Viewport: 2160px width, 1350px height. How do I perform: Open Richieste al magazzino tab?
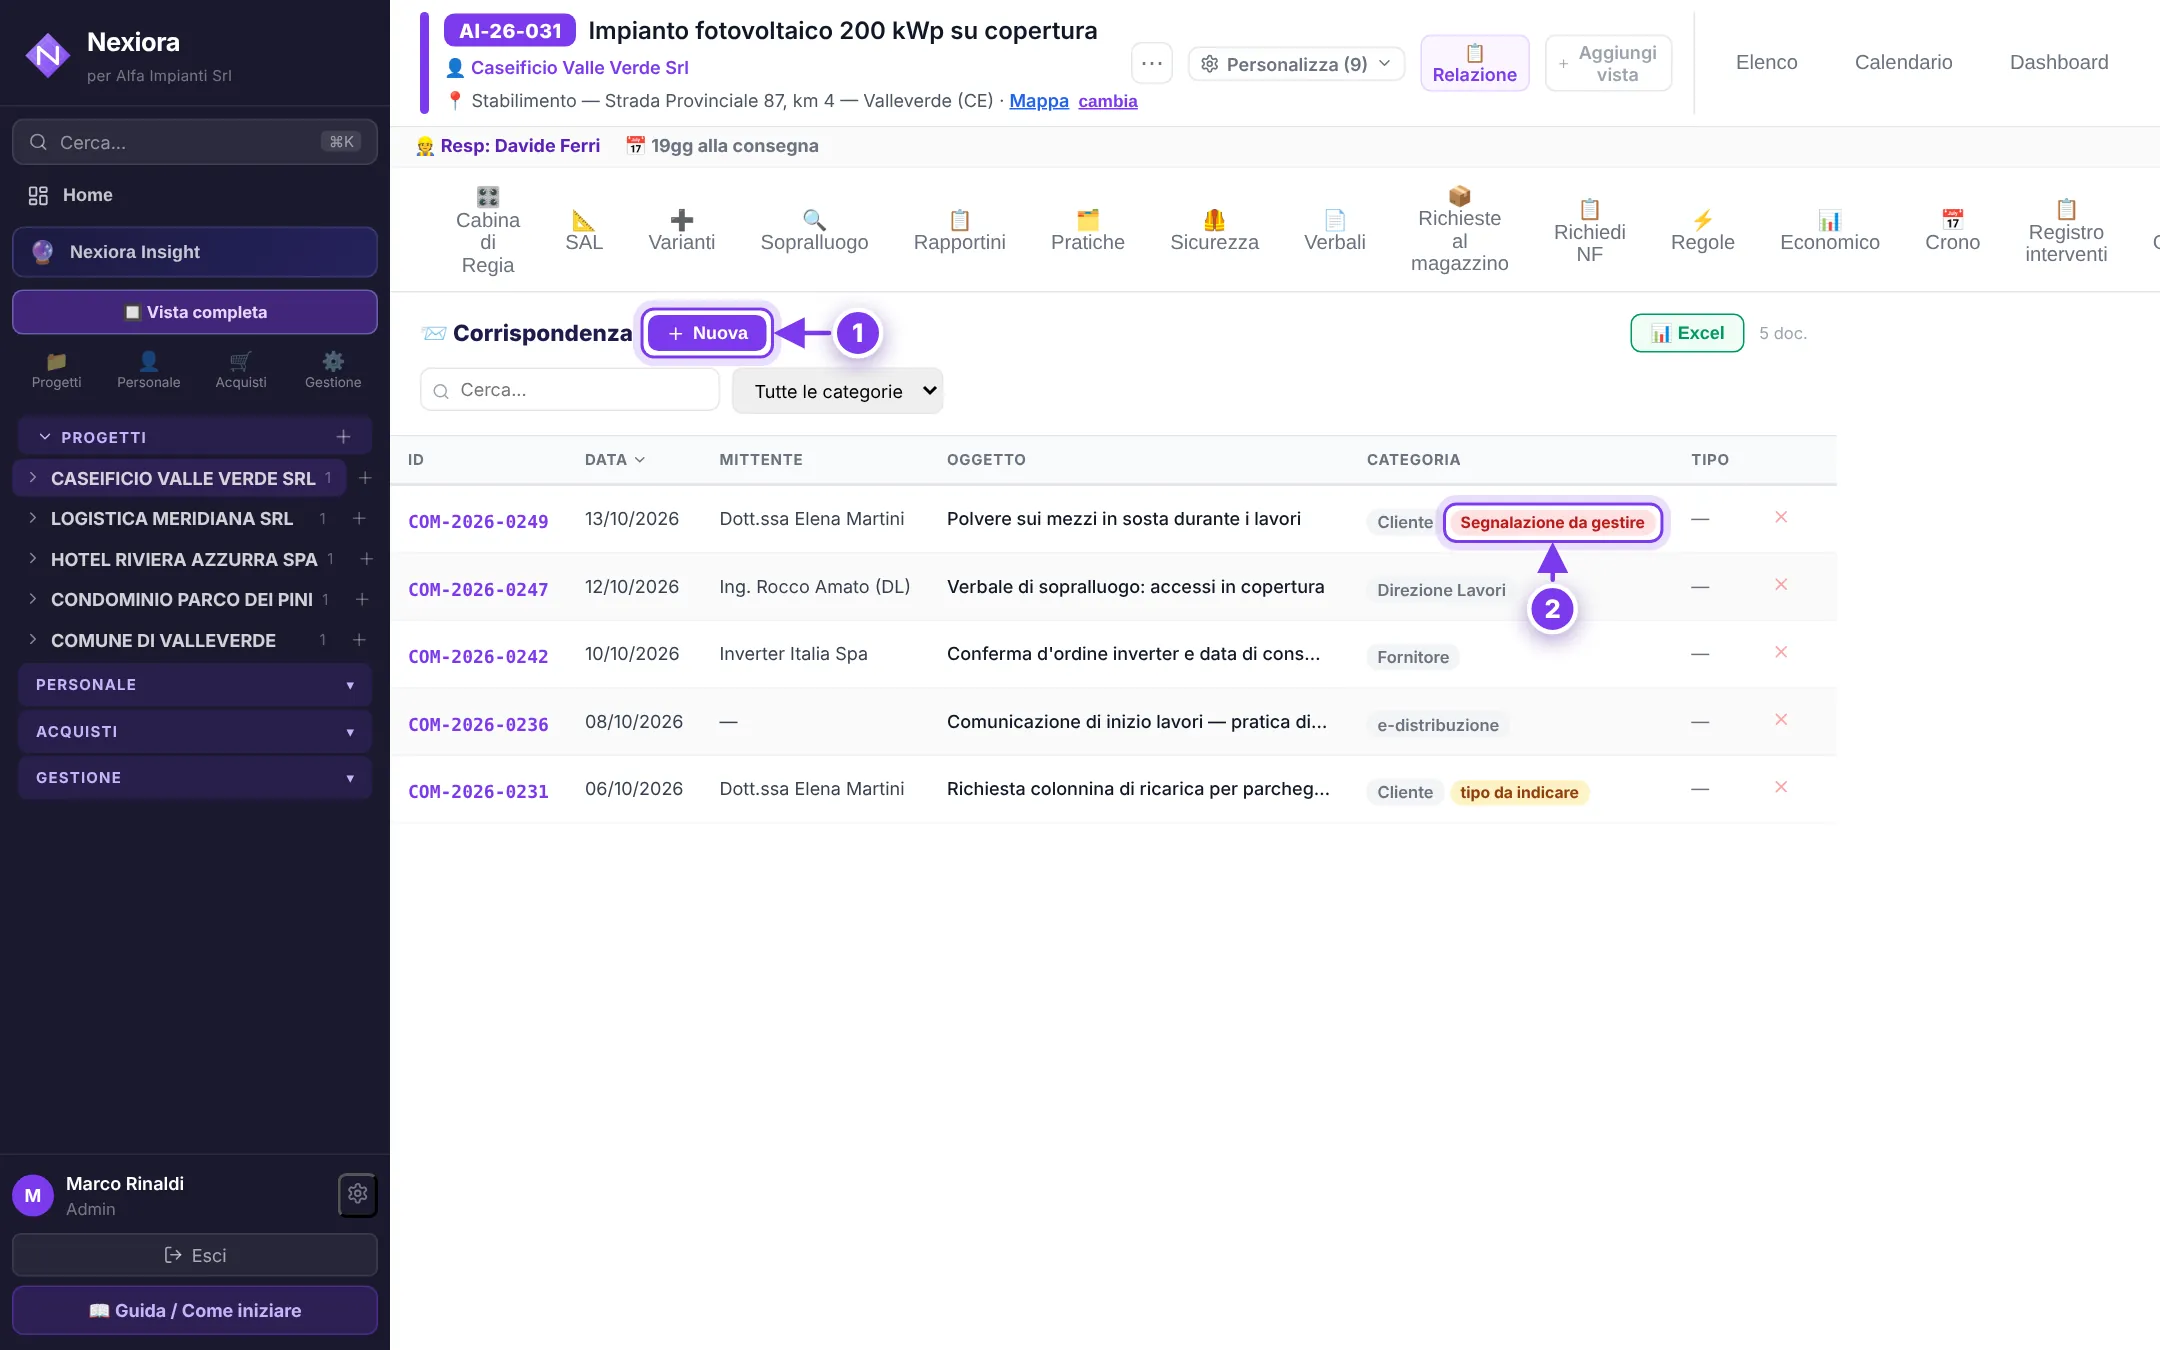[x=1459, y=230]
